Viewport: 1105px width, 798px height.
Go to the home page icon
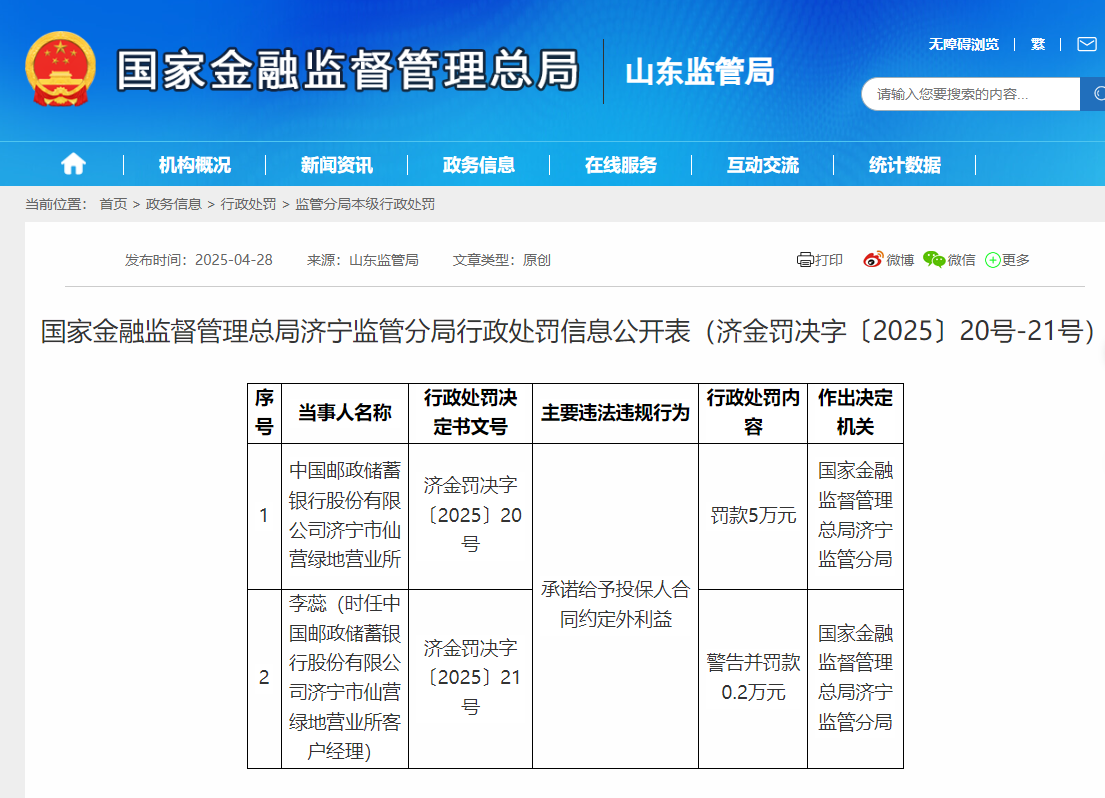pyautogui.click(x=73, y=164)
